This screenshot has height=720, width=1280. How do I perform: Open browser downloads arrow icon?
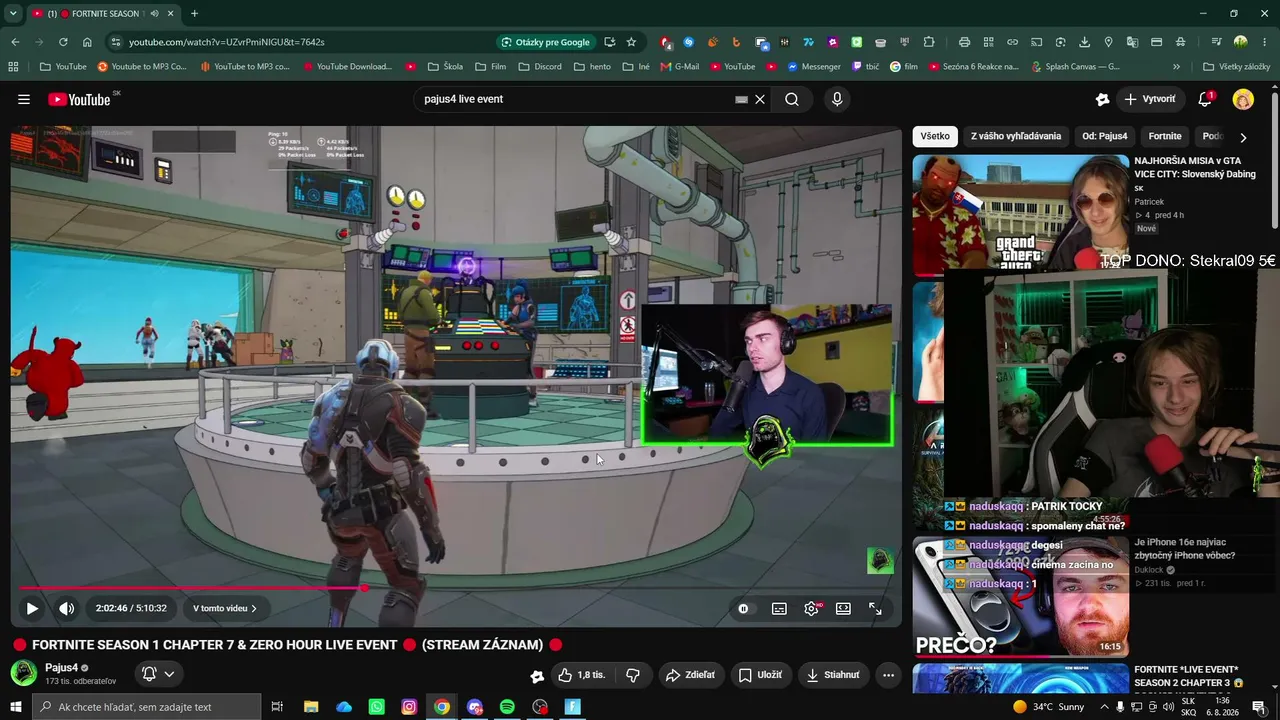click(x=1084, y=42)
